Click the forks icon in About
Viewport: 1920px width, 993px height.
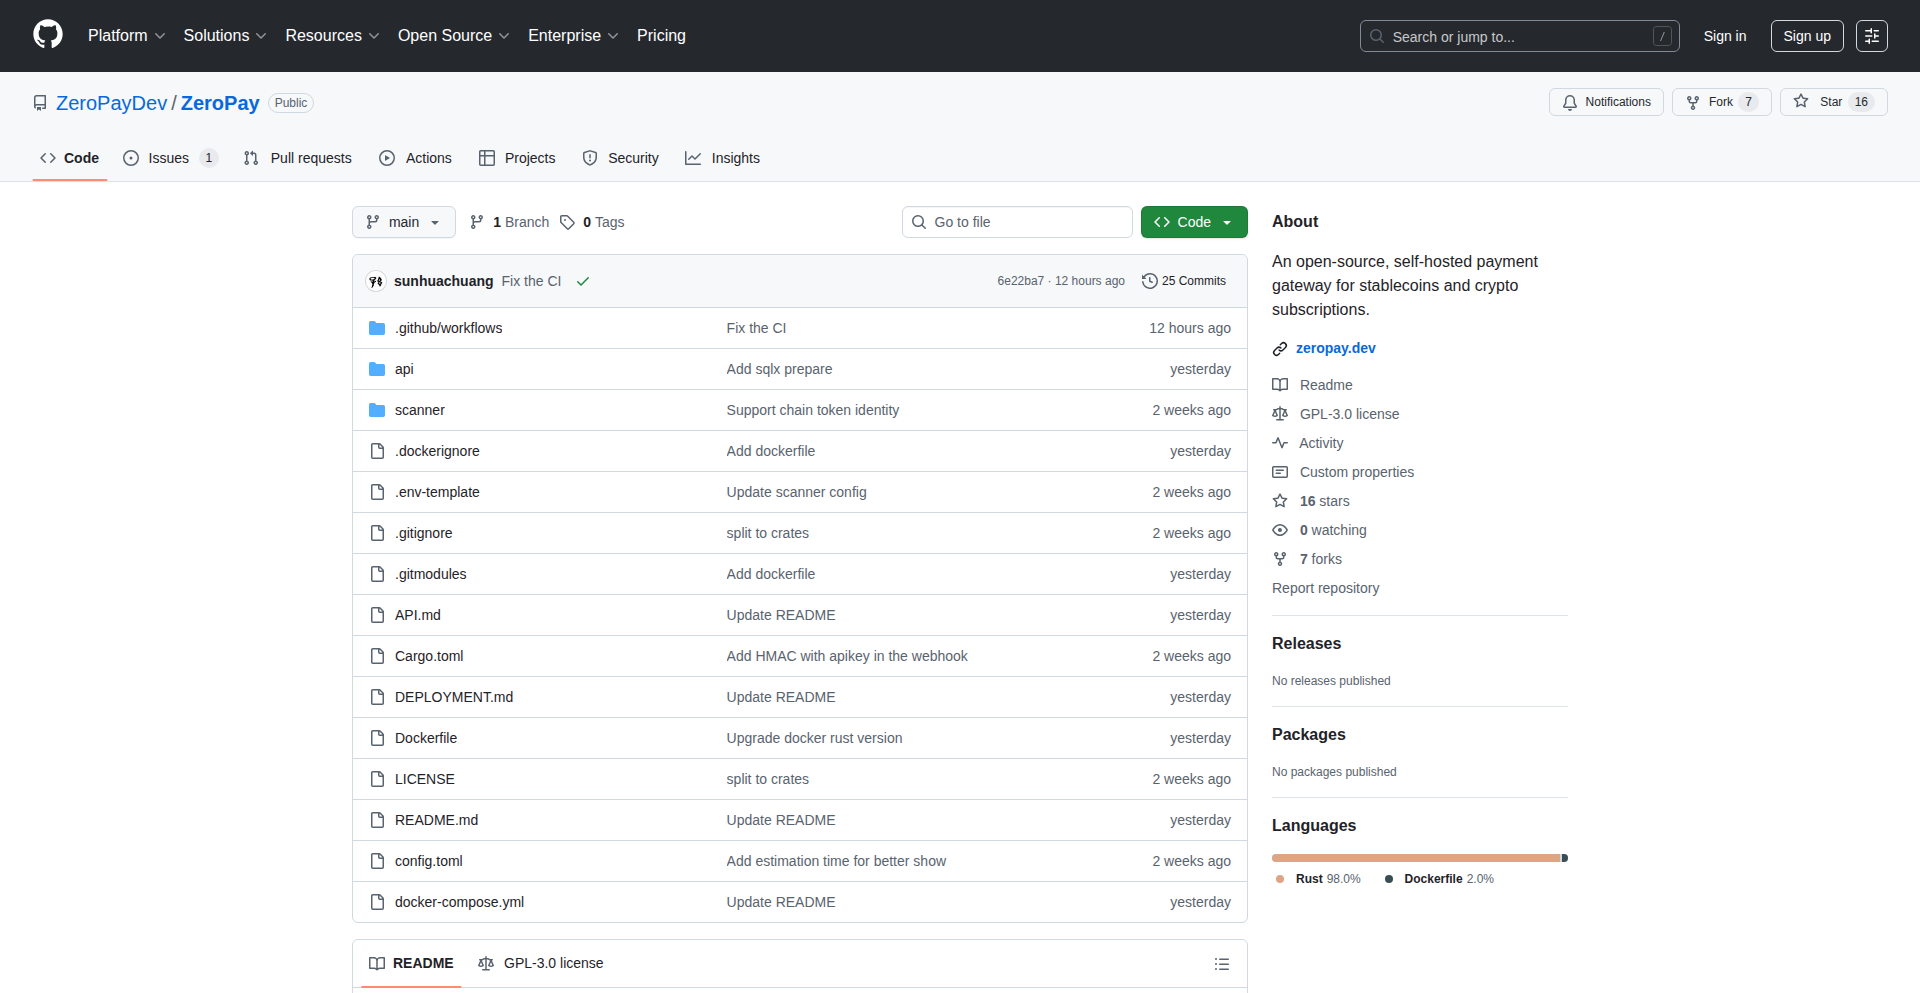(1280, 559)
